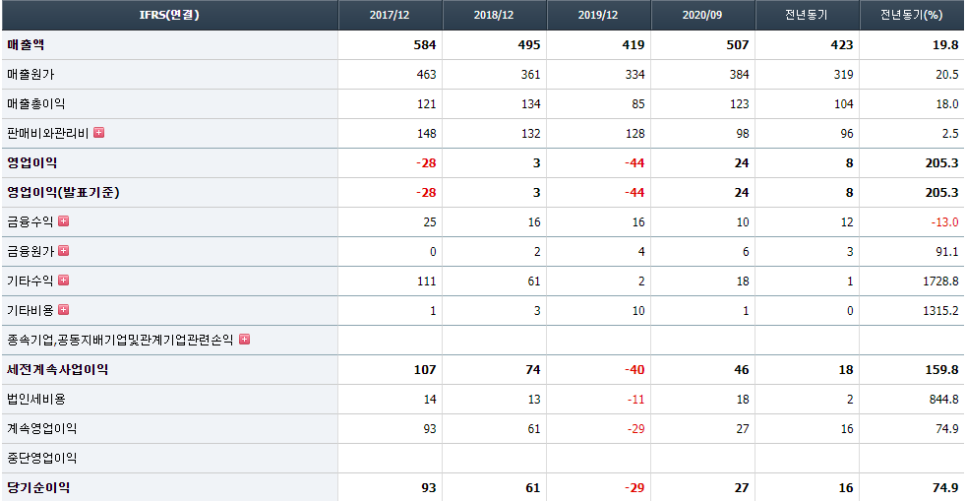Select the 세전계속사업이익 row label
Screen dimensions: 966x501
tap(57, 370)
